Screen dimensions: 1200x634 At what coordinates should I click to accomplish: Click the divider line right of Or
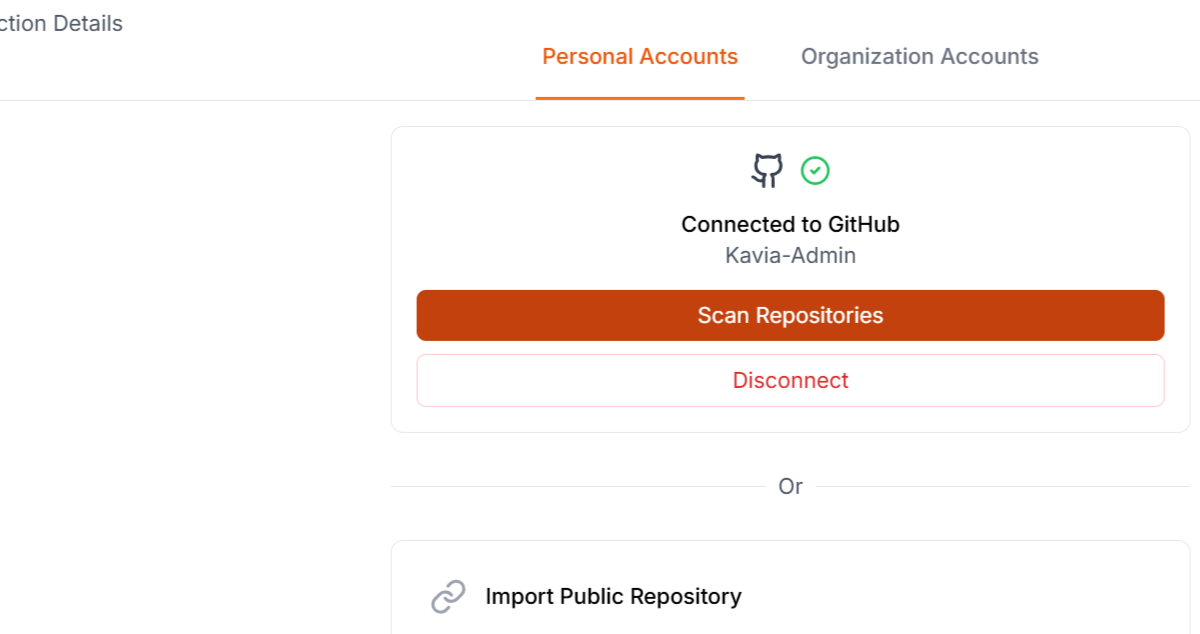pos(1003,487)
